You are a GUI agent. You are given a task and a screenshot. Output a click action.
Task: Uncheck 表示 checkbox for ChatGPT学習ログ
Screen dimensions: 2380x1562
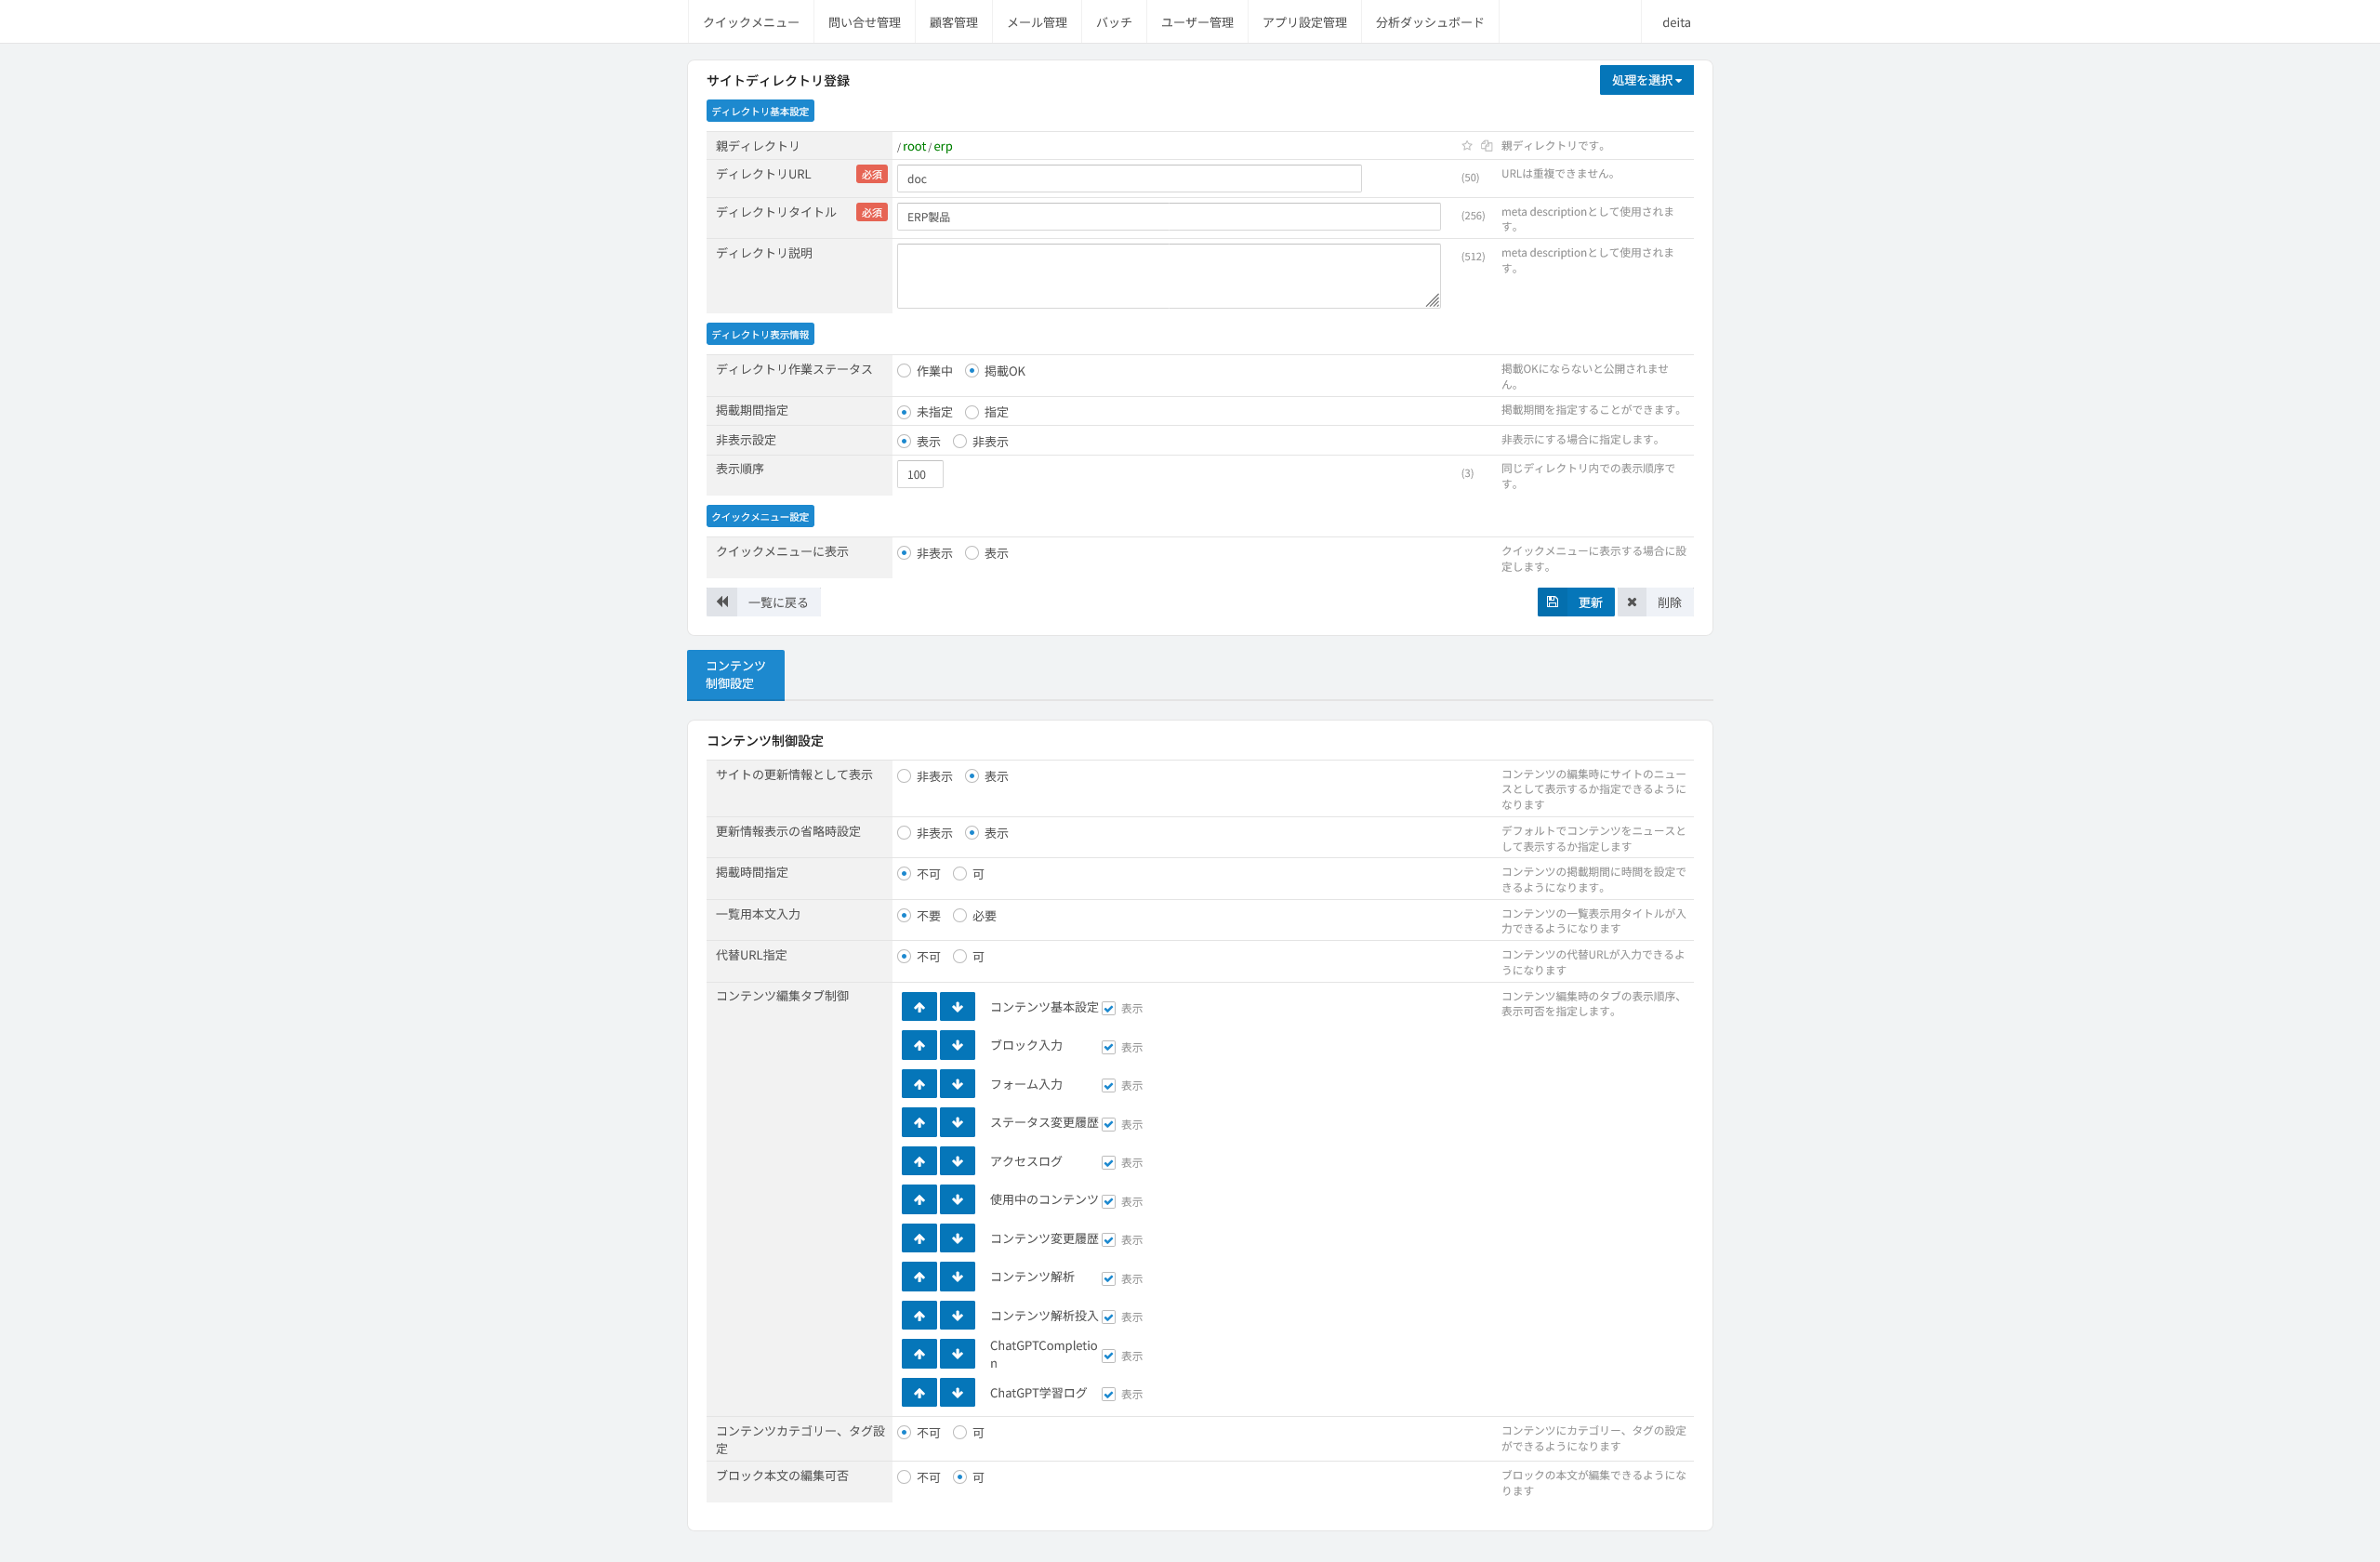(x=1108, y=1394)
